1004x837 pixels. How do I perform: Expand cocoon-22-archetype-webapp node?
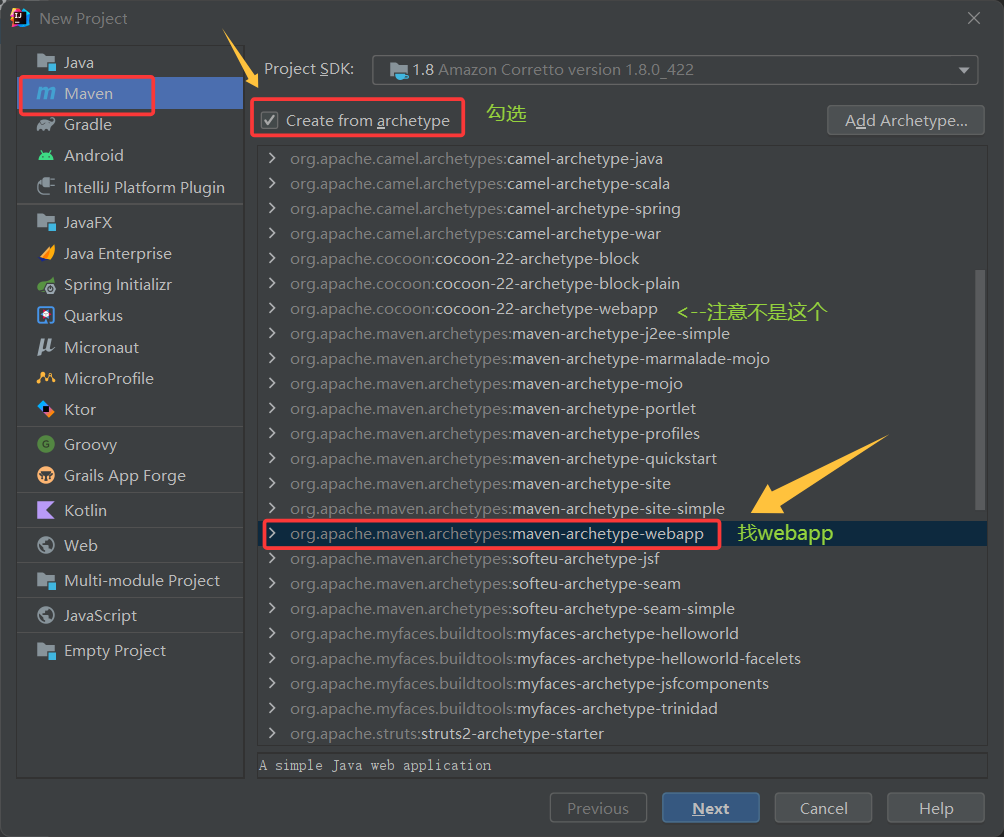272,308
